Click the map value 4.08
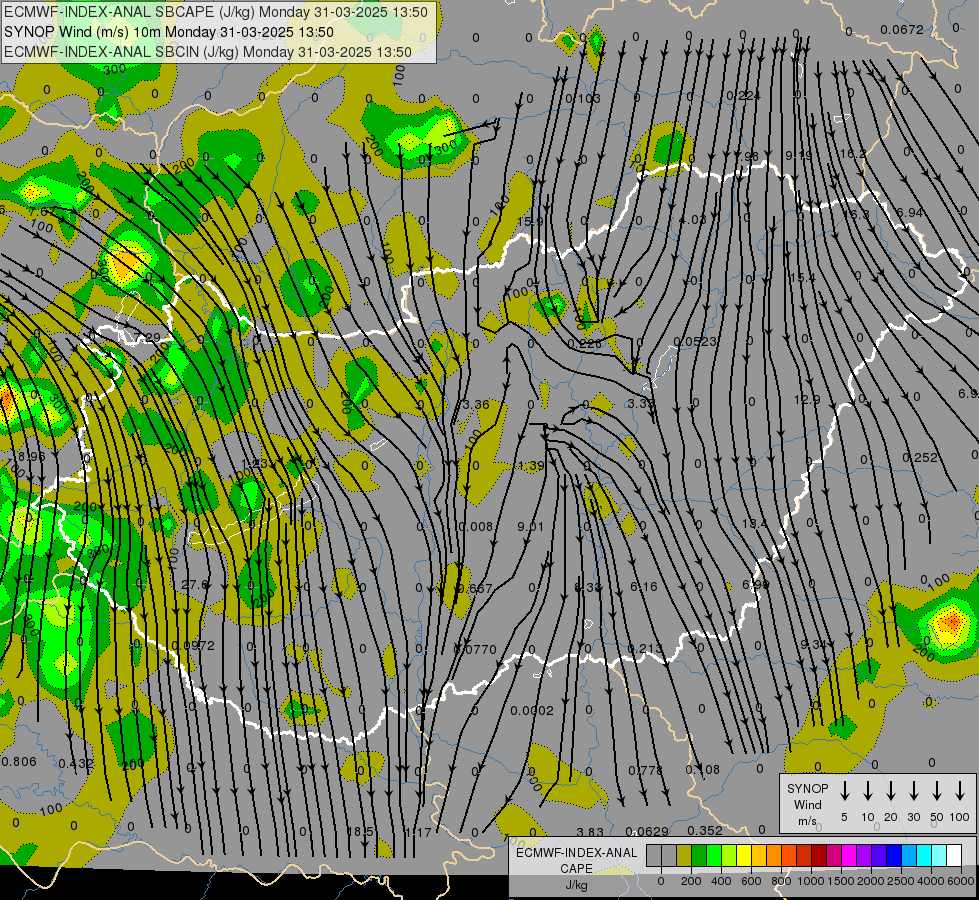The image size is (979, 900). click(x=692, y=220)
